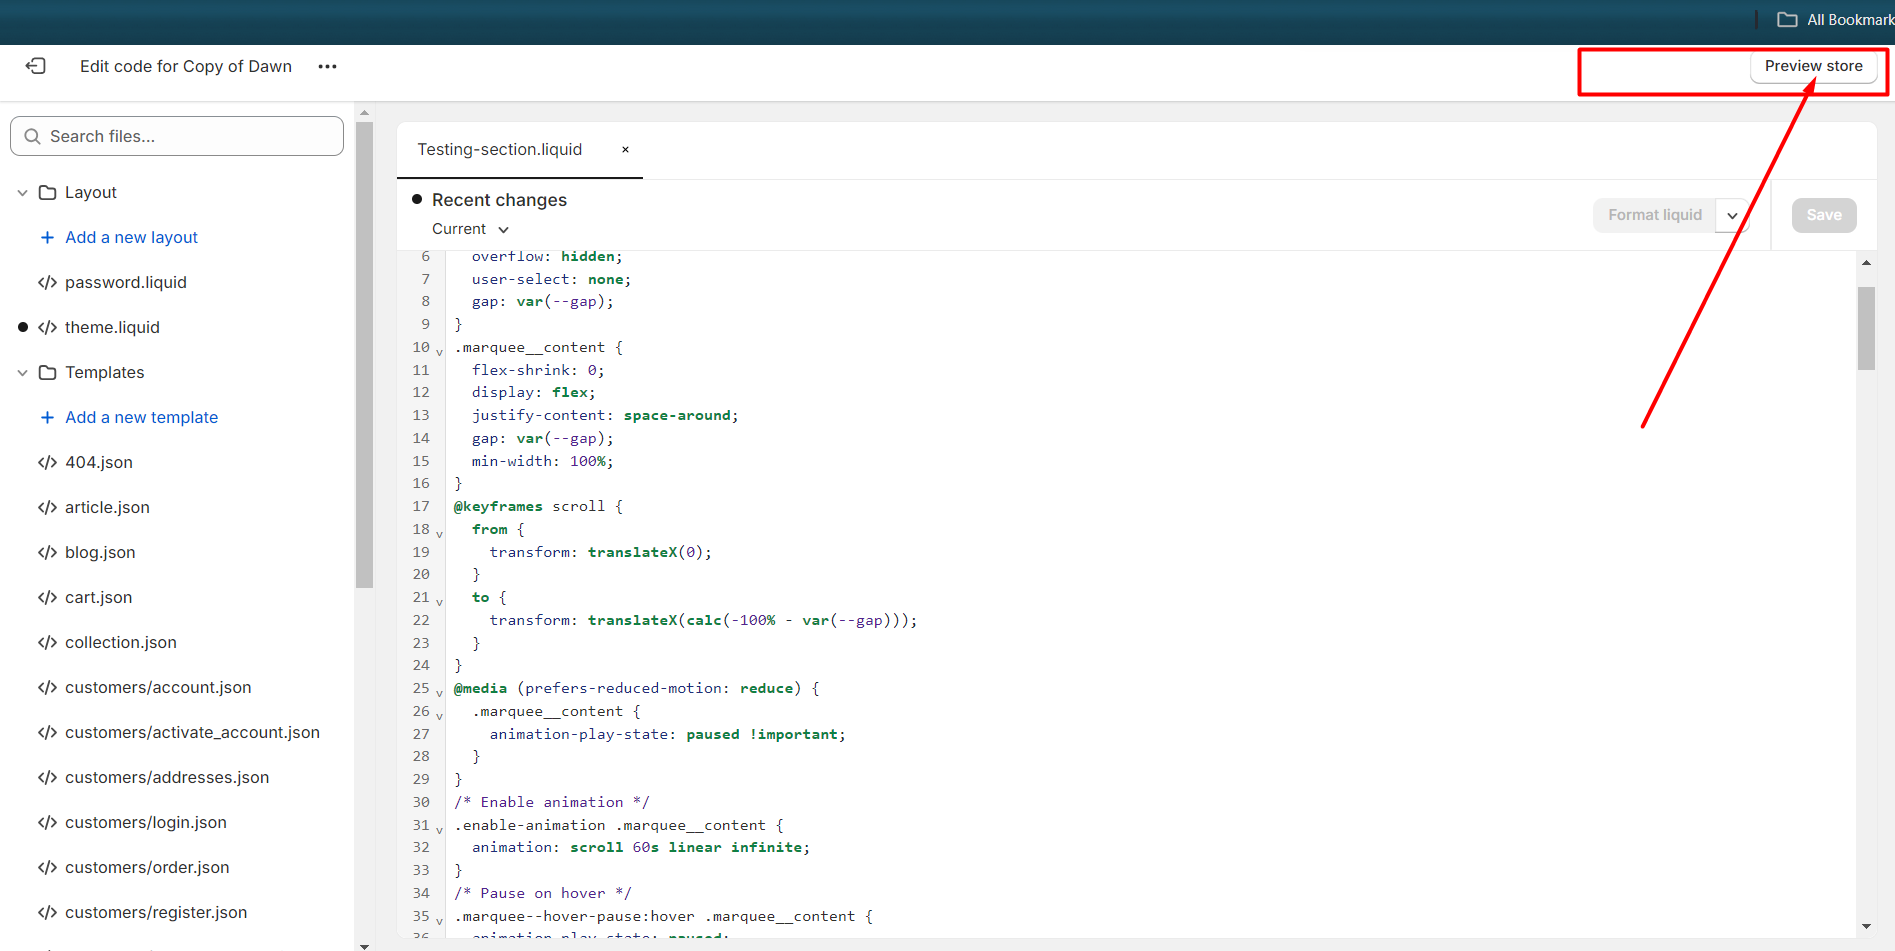Open collection.json template file
Screen dimensions: 1895x951
tap(121, 642)
